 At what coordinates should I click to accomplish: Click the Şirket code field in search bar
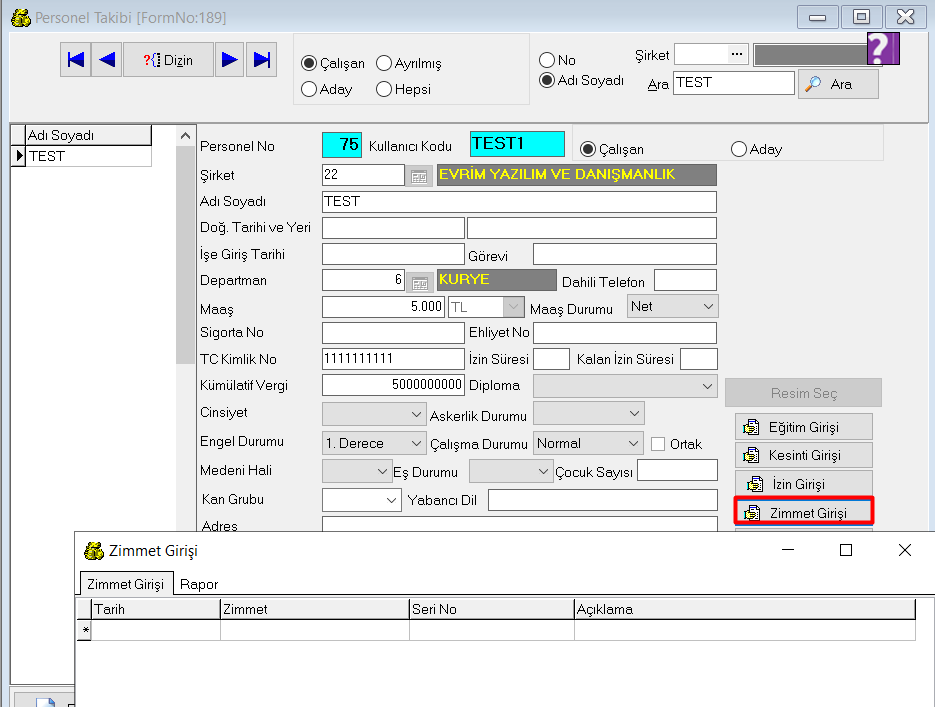[x=702, y=54]
